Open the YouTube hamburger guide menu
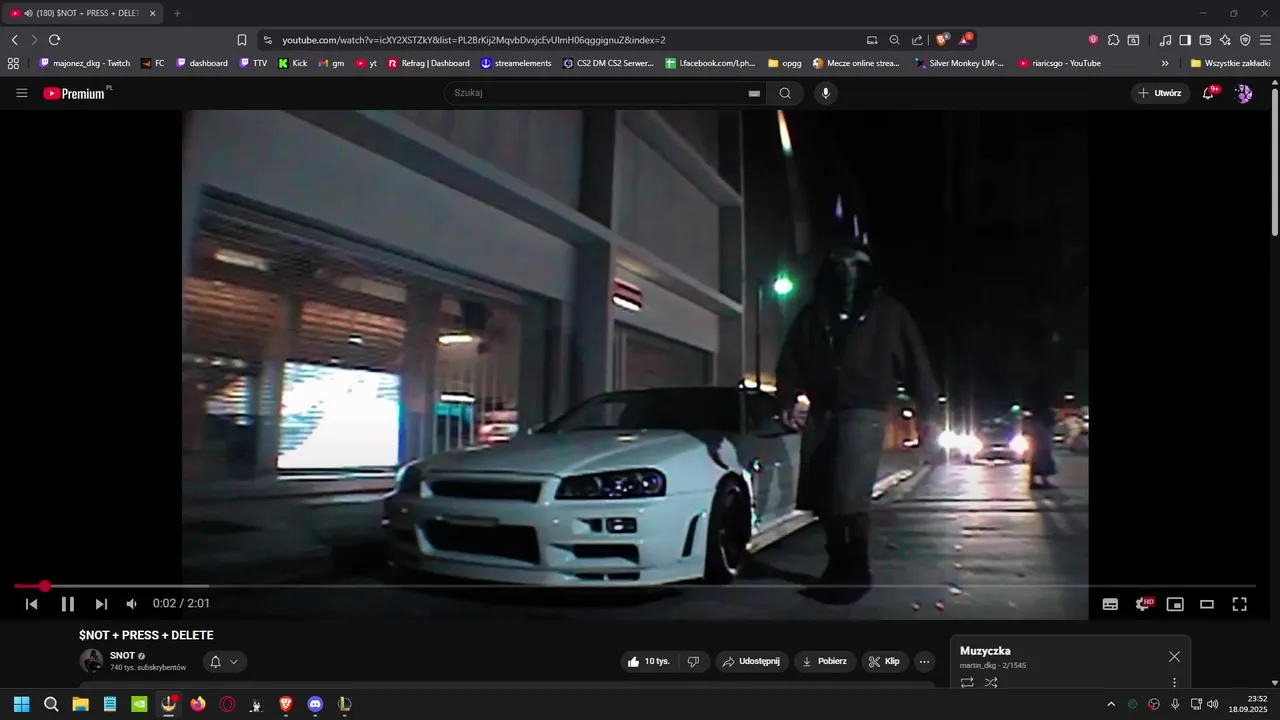Screen dimensions: 1280x720 (22, 93)
